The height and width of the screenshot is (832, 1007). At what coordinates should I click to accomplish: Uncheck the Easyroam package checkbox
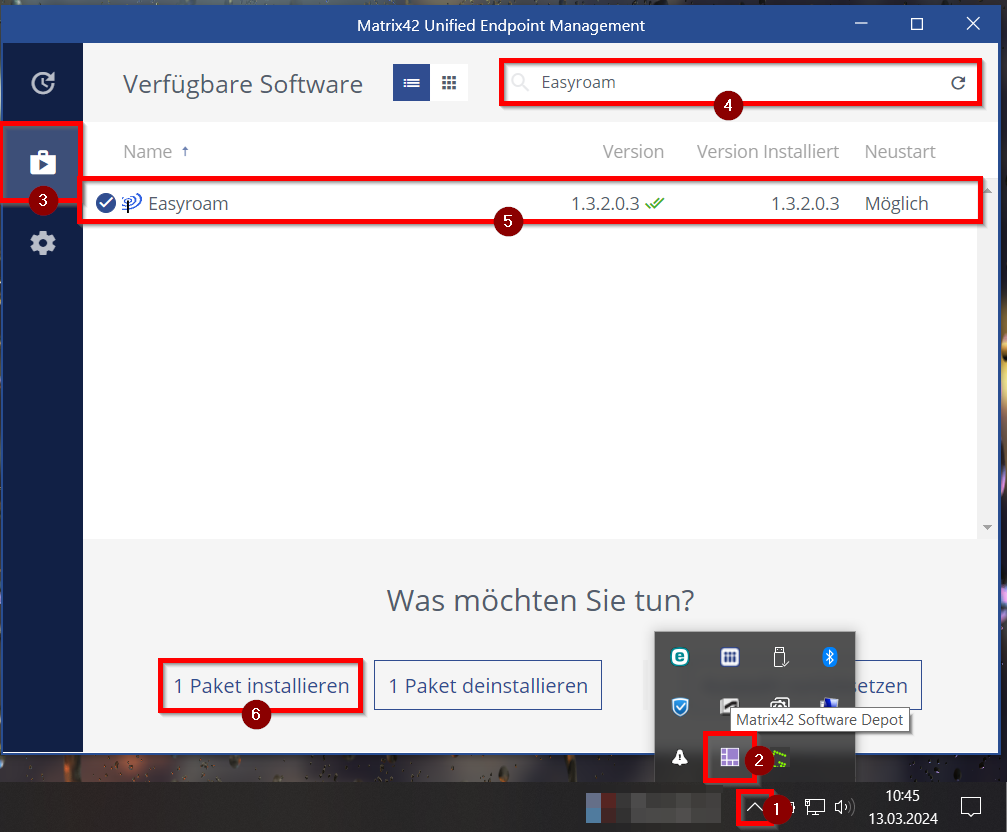(x=106, y=203)
